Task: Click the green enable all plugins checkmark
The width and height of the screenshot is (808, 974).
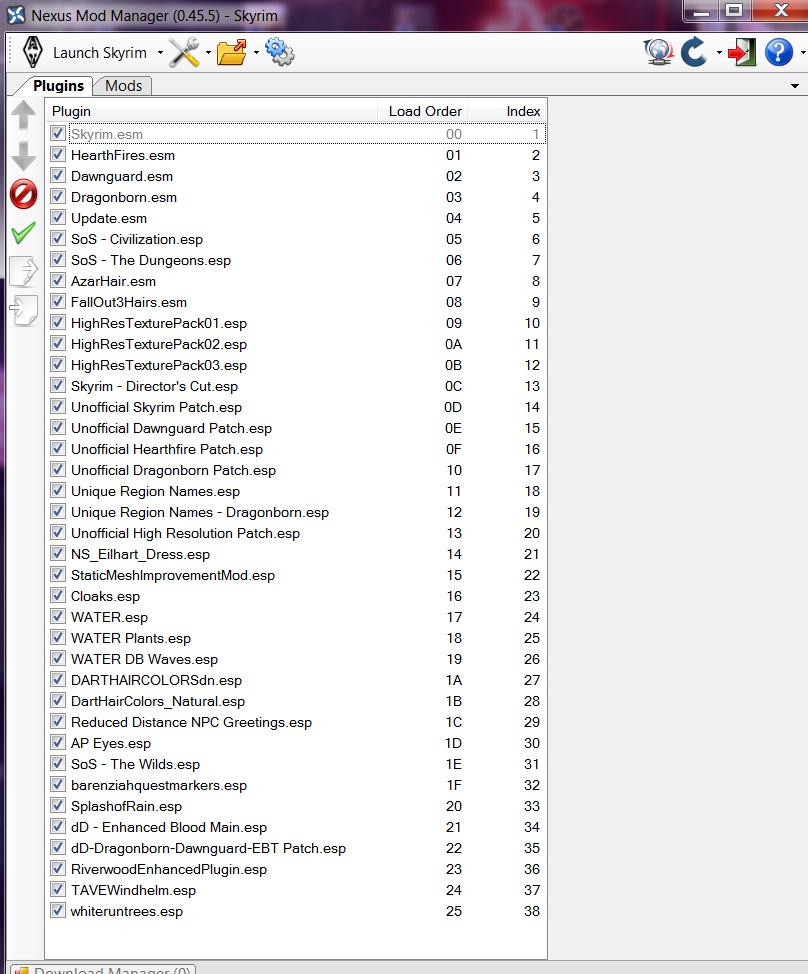Action: point(23,233)
